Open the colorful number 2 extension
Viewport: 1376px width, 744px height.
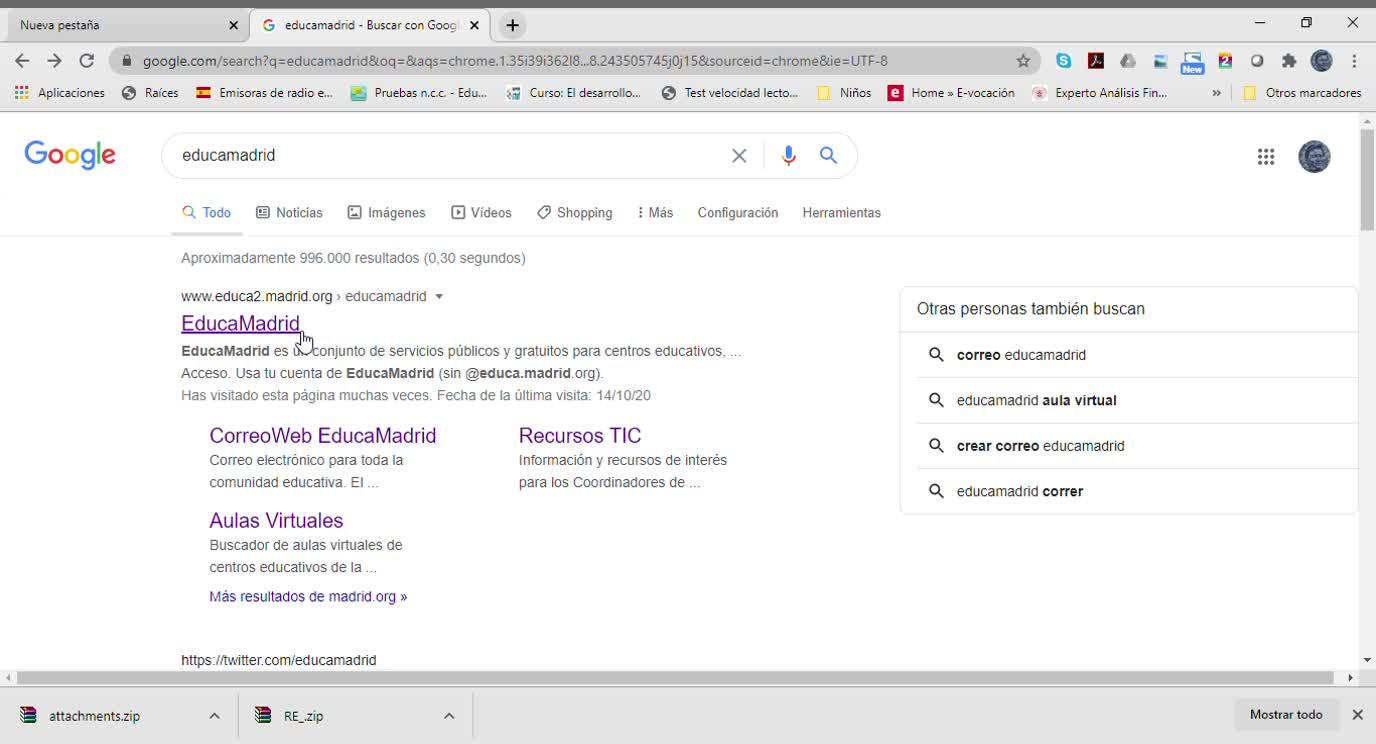1225,61
